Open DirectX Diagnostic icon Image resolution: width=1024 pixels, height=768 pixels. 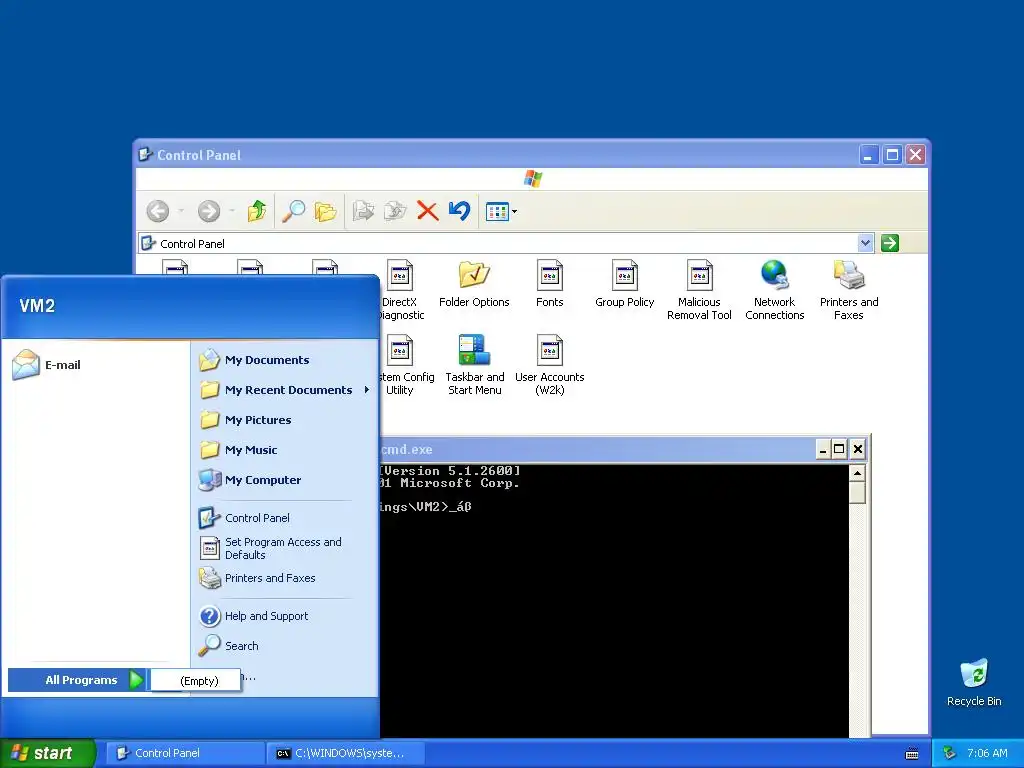pos(400,290)
